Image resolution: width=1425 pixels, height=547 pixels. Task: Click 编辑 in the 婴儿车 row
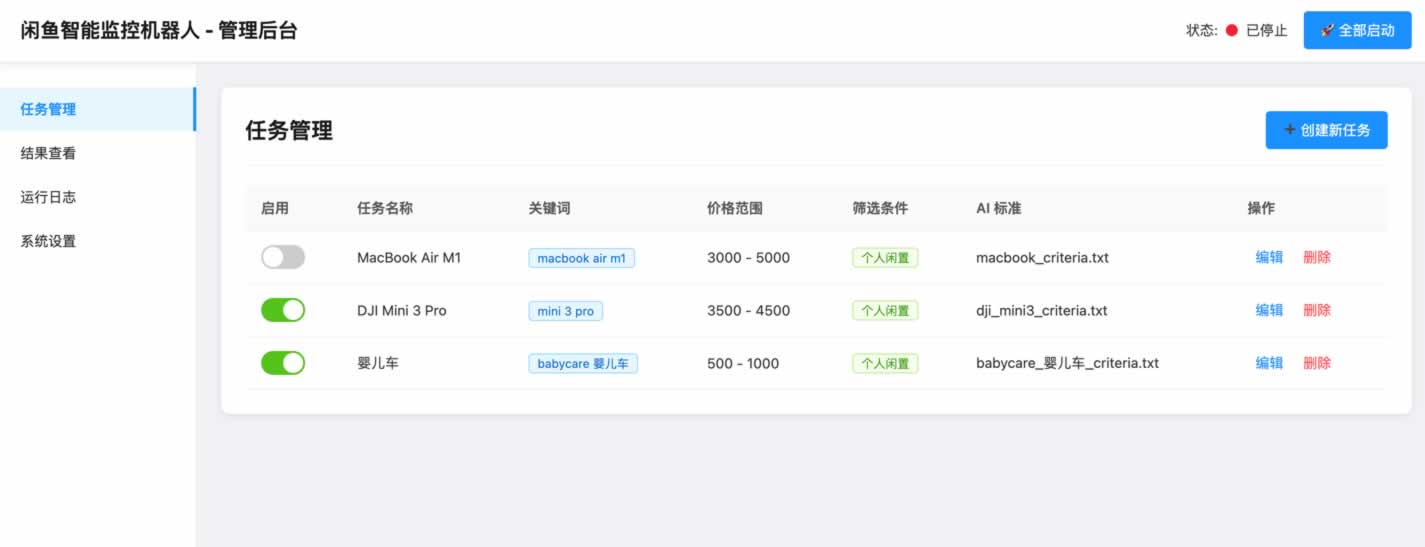[1269, 363]
